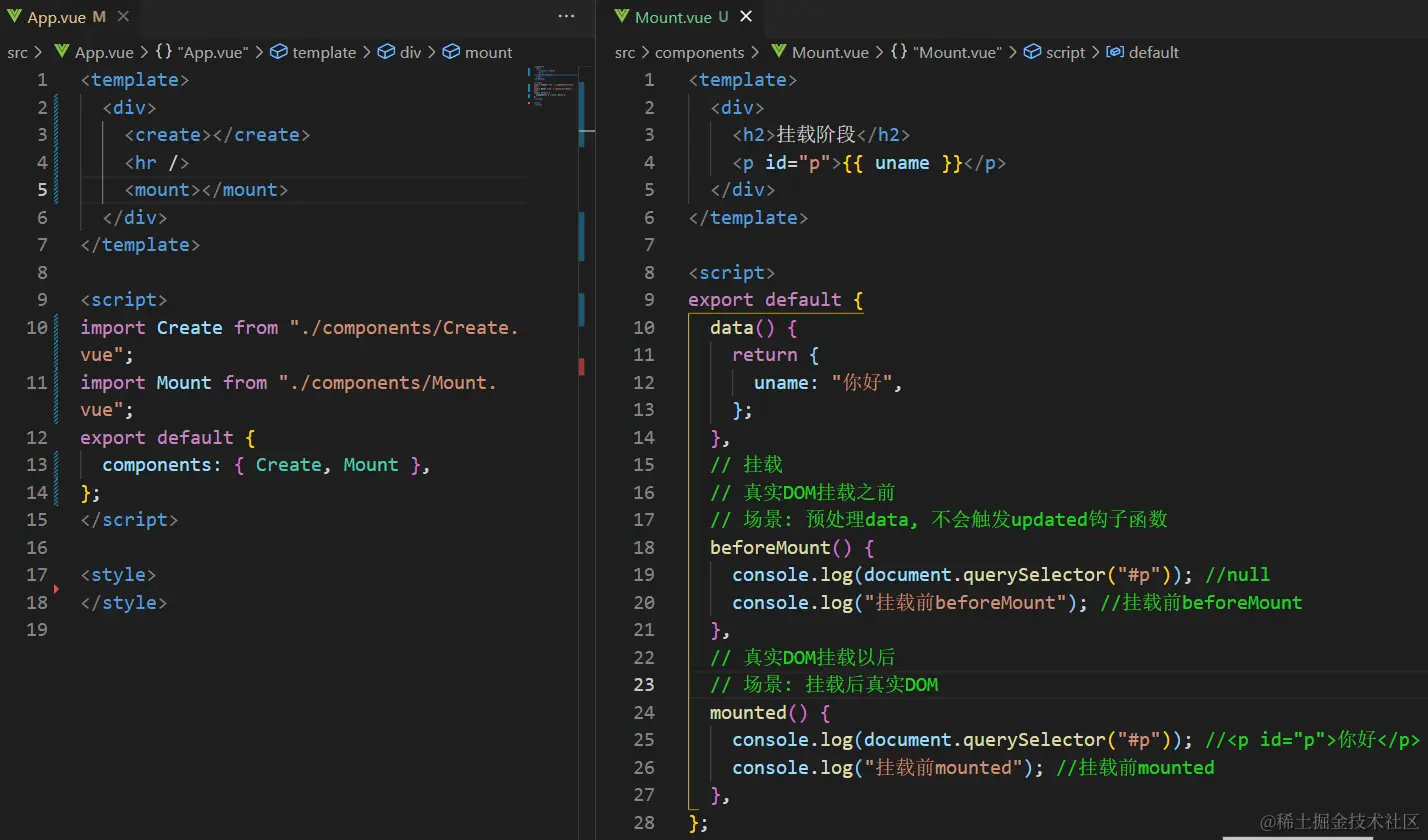Click the <hr /> line in App.vue
Screen dimensions: 1428x840
point(157,162)
